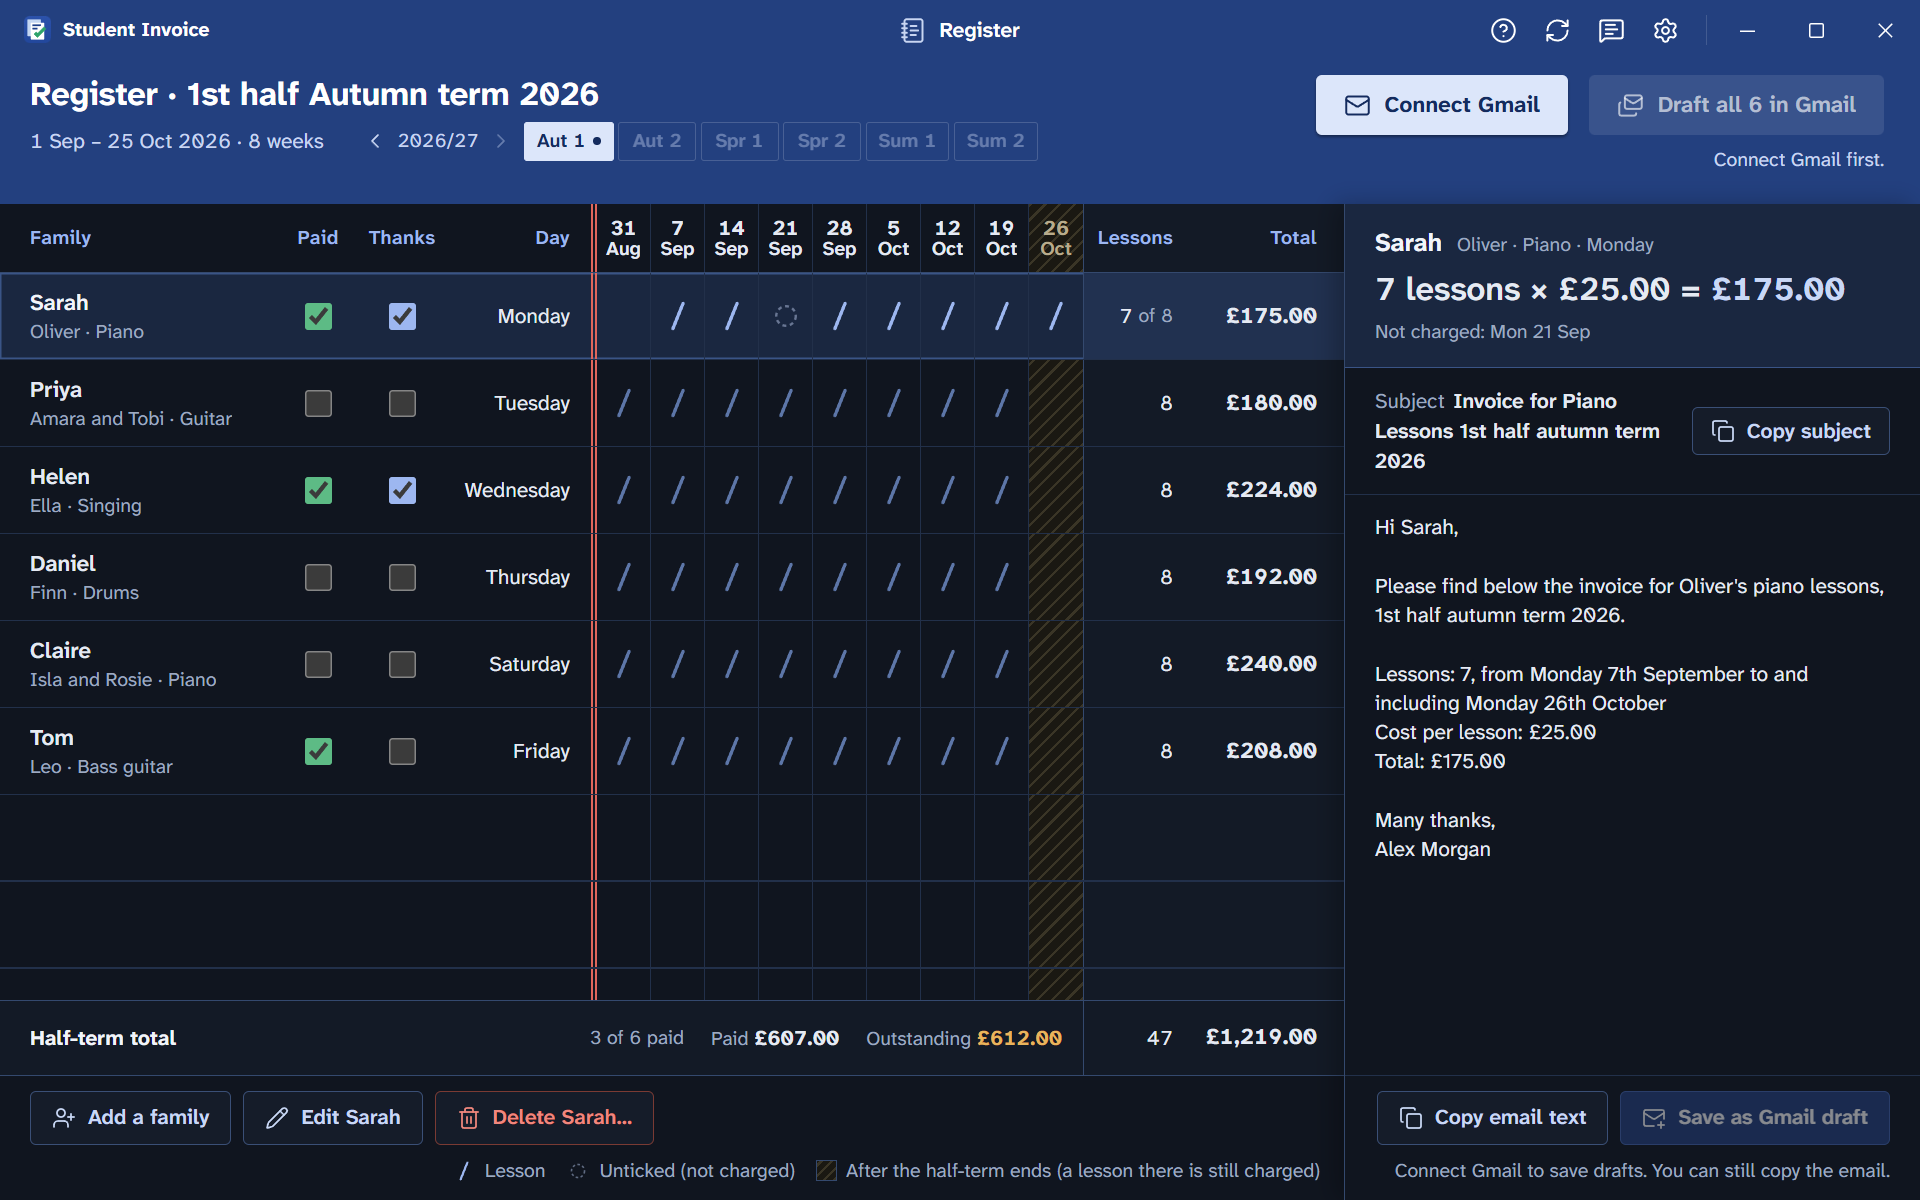Viewport: 1920px width, 1200px height.
Task: Click Priya's total £180.00
Action: [x=1271, y=403]
